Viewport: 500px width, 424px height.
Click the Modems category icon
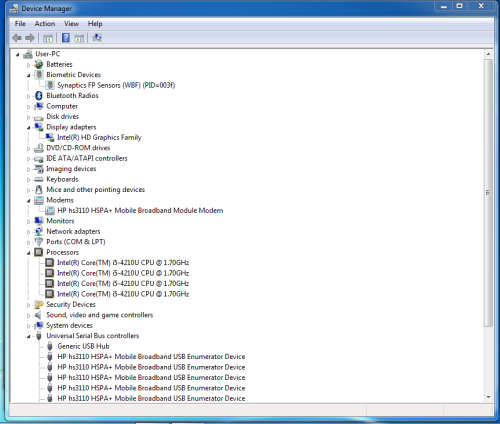coord(39,200)
